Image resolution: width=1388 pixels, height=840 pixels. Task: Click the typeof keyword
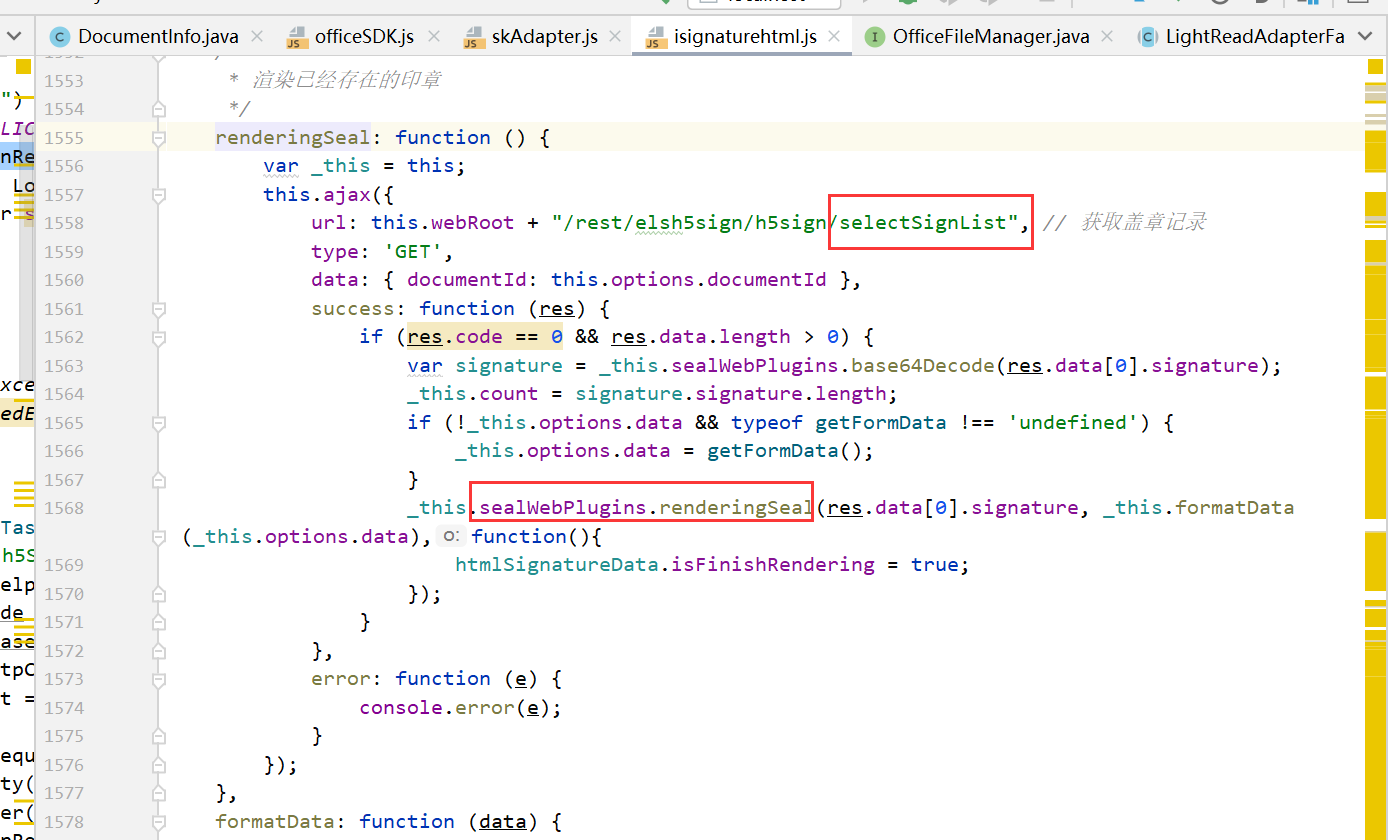pyautogui.click(x=768, y=422)
